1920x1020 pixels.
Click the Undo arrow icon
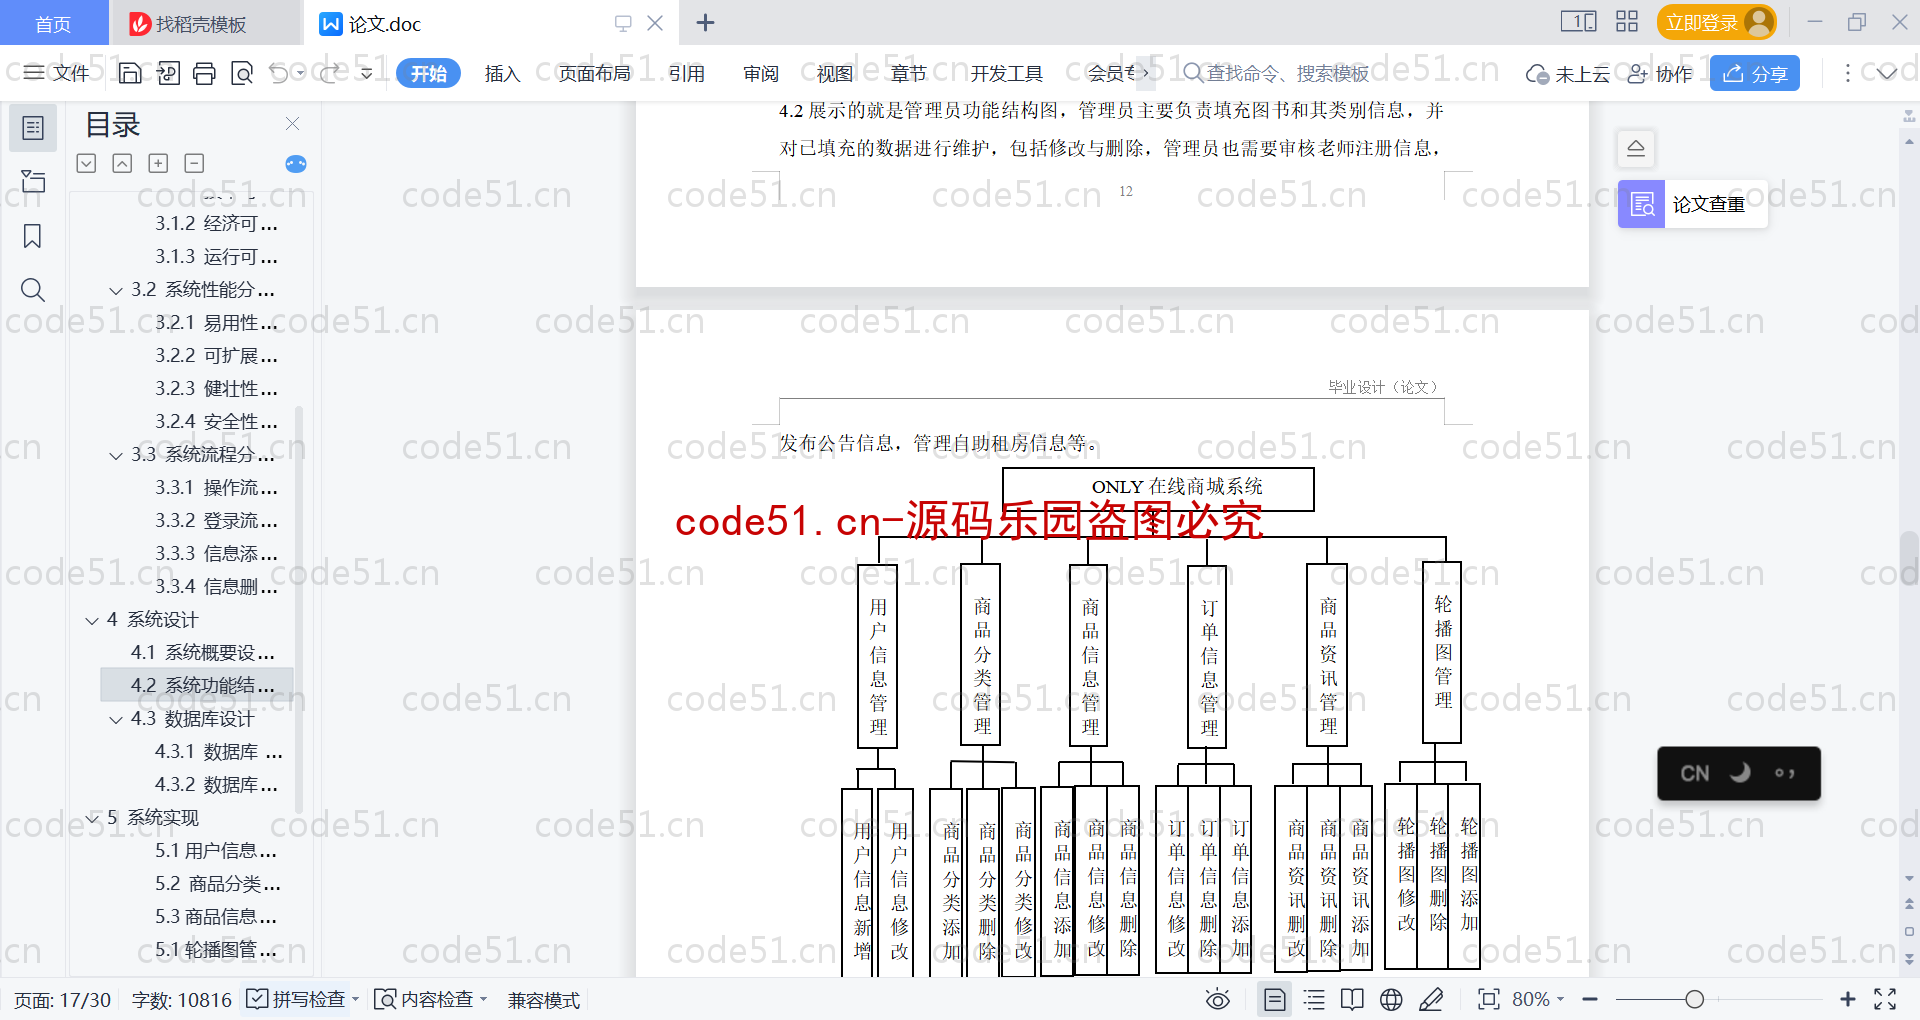click(x=279, y=73)
